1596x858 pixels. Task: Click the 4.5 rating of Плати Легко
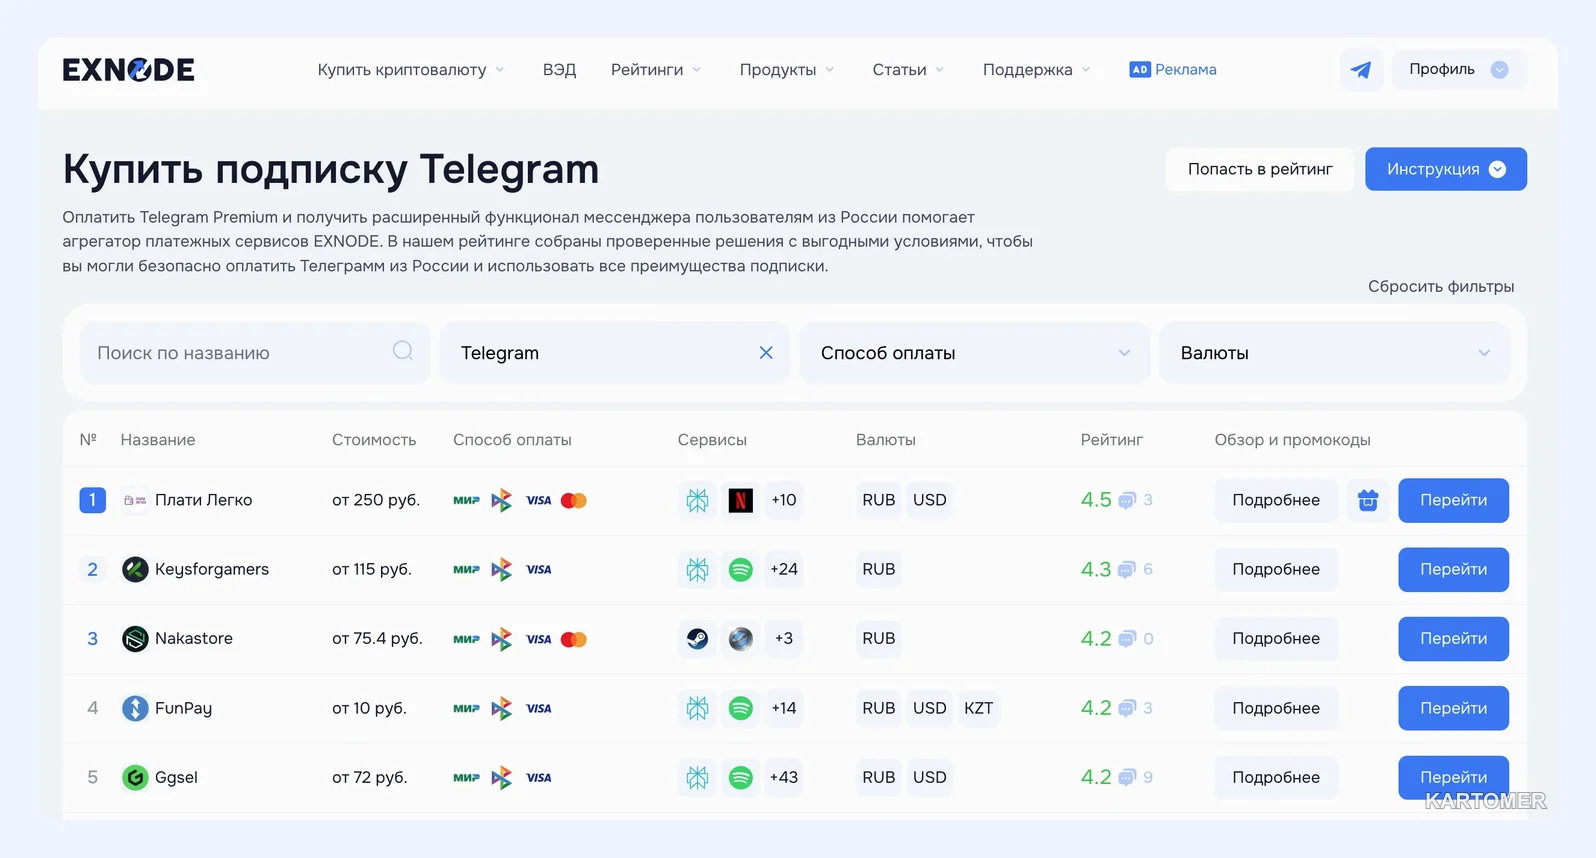pos(1096,500)
